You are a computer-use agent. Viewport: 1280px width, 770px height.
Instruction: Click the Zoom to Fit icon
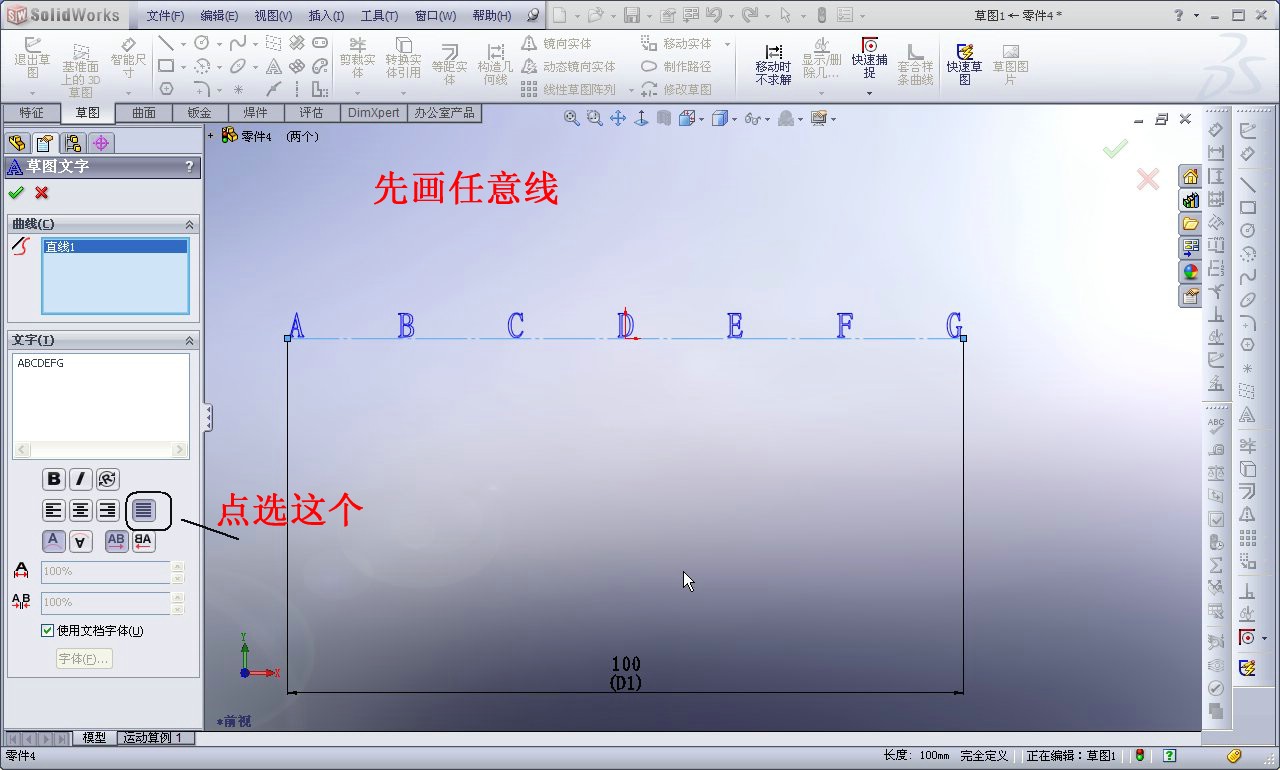[x=572, y=119]
